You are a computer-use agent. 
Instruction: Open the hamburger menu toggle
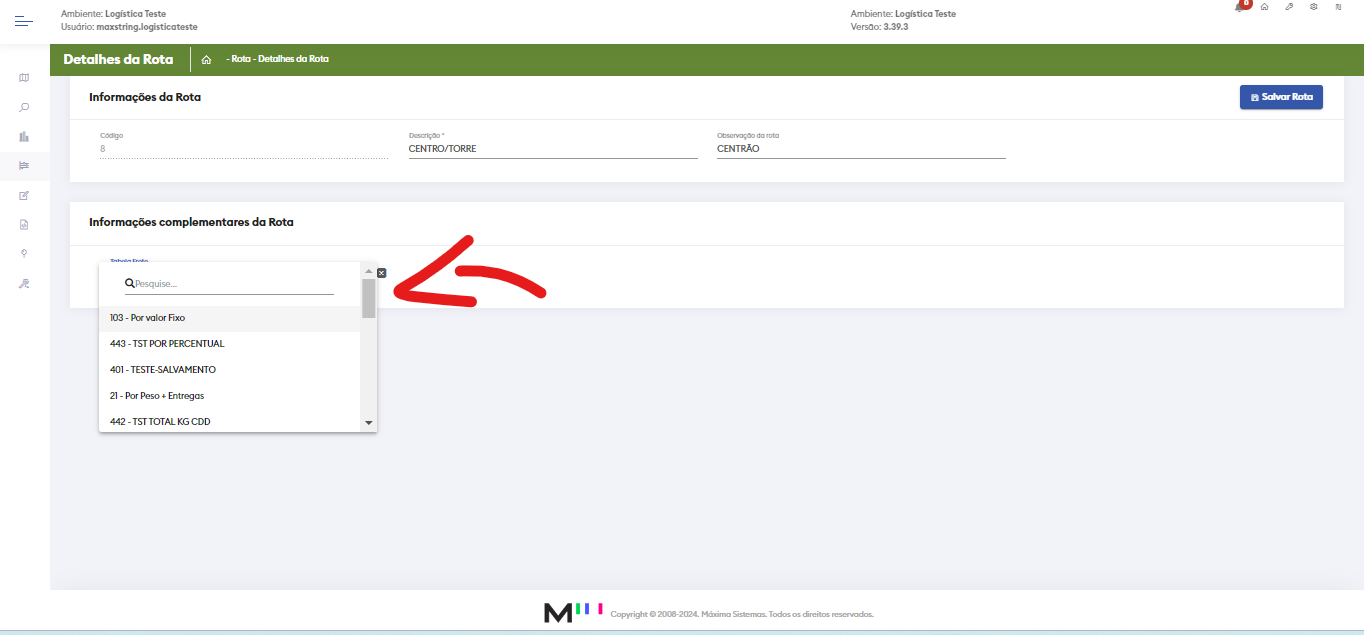tap(24, 21)
